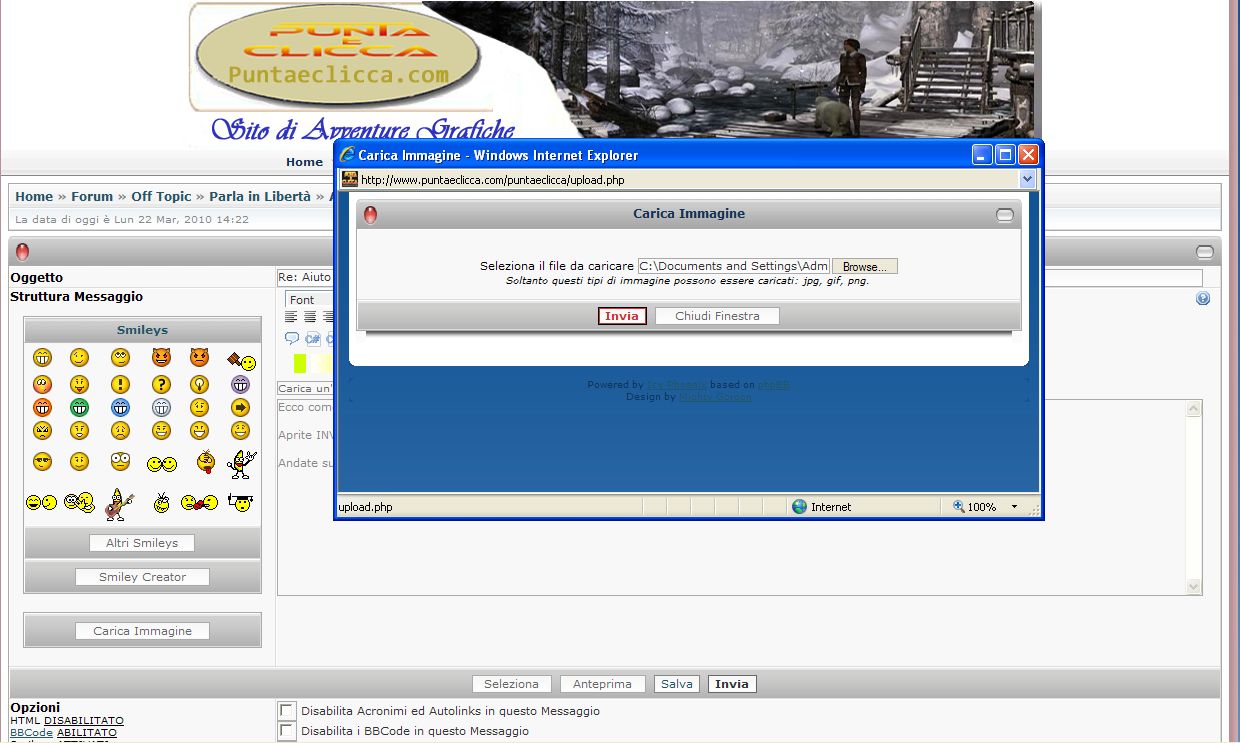Open Home in the navigation menu
The width and height of the screenshot is (1240, 743).
click(x=304, y=162)
